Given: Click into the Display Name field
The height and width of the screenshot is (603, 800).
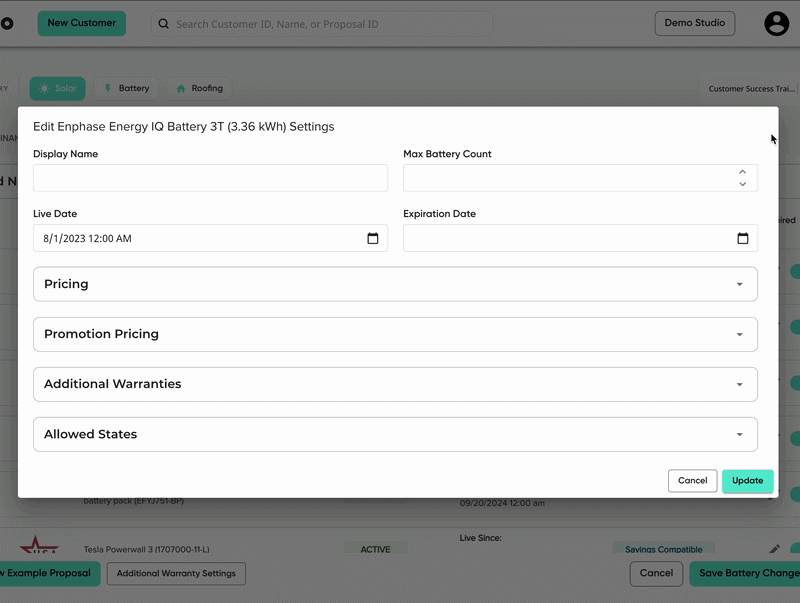Looking at the screenshot, I should 210,178.
